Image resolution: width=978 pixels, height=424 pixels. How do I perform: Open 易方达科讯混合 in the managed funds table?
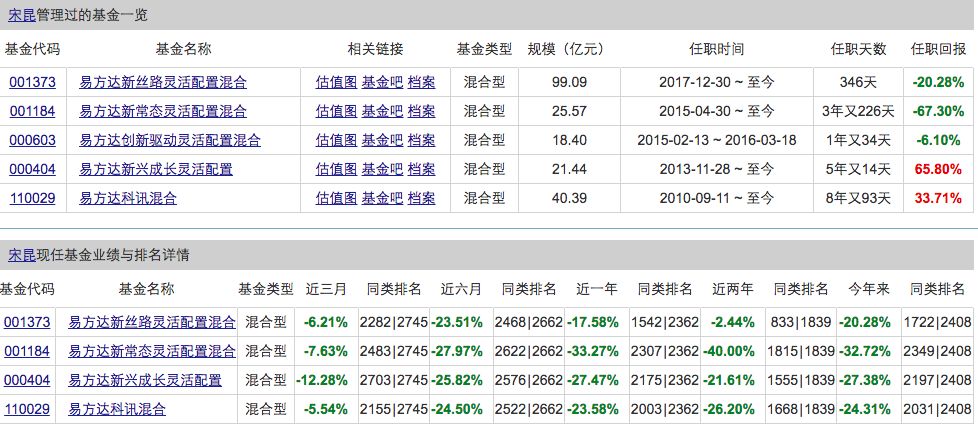click(128, 198)
